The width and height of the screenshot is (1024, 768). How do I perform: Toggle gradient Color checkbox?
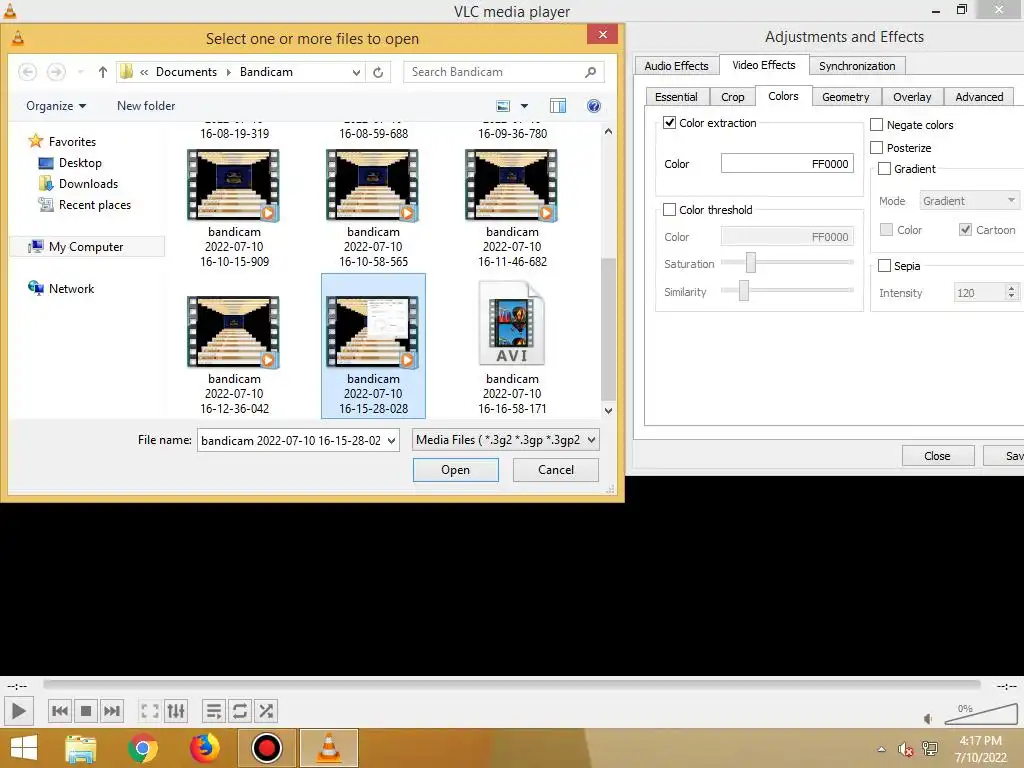tap(886, 230)
